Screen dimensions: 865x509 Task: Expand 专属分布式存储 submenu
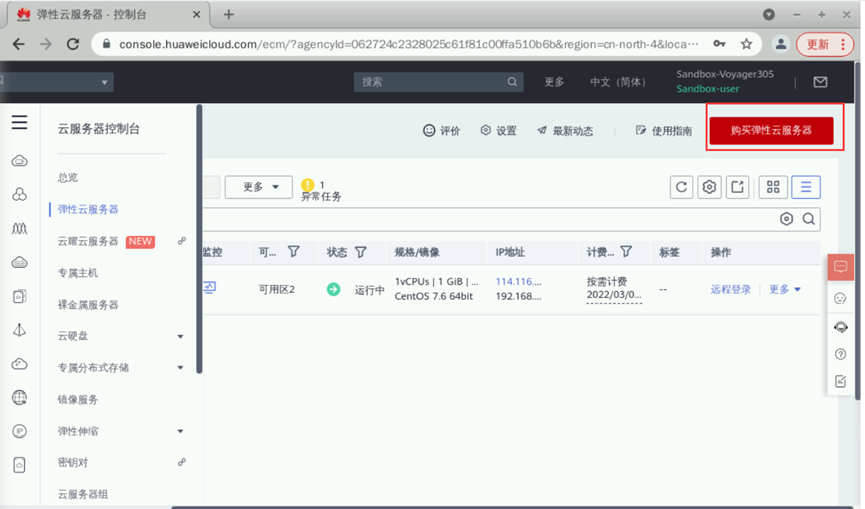180,368
